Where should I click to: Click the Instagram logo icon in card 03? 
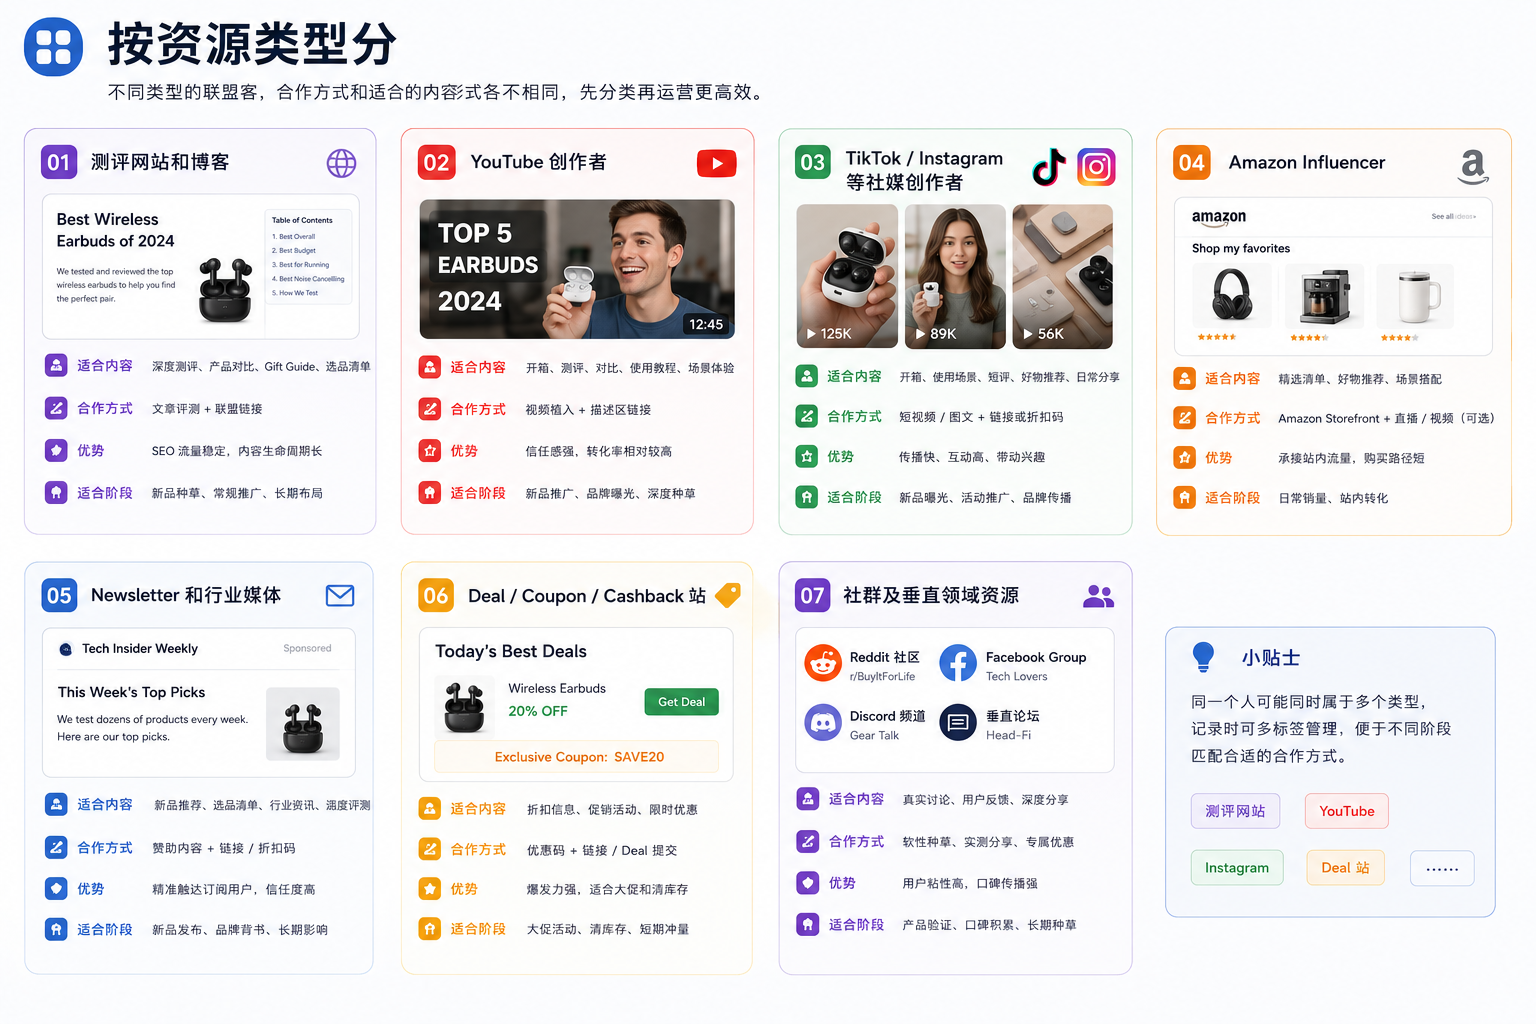pyautogui.click(x=1096, y=167)
